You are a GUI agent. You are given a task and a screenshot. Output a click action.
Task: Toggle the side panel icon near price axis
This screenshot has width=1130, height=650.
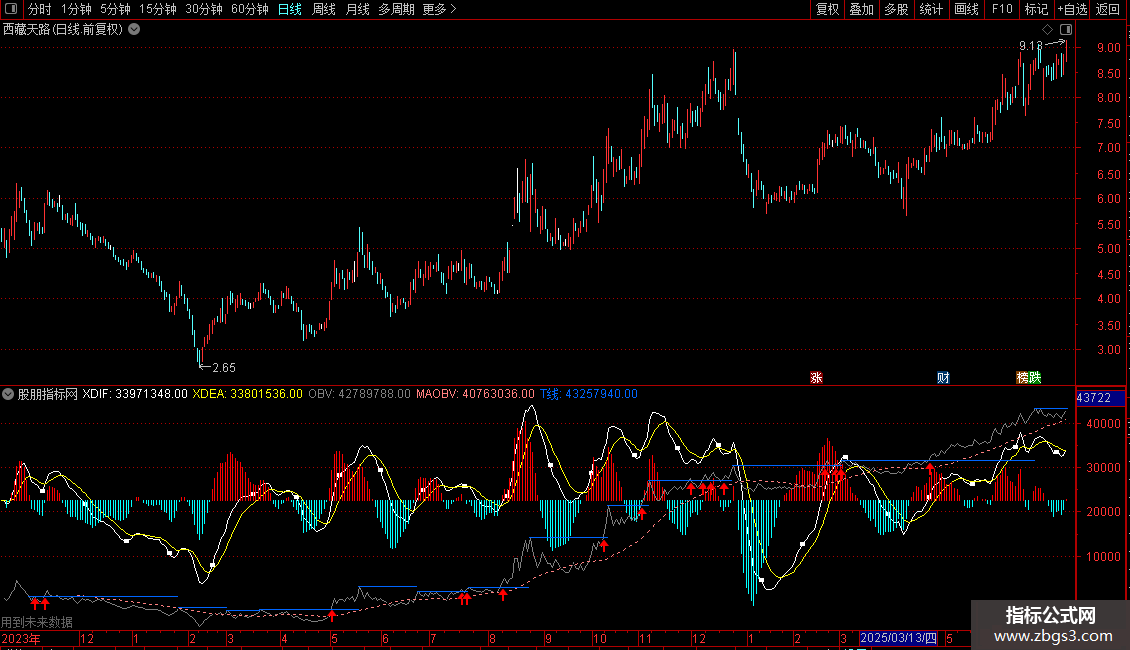point(1066,30)
